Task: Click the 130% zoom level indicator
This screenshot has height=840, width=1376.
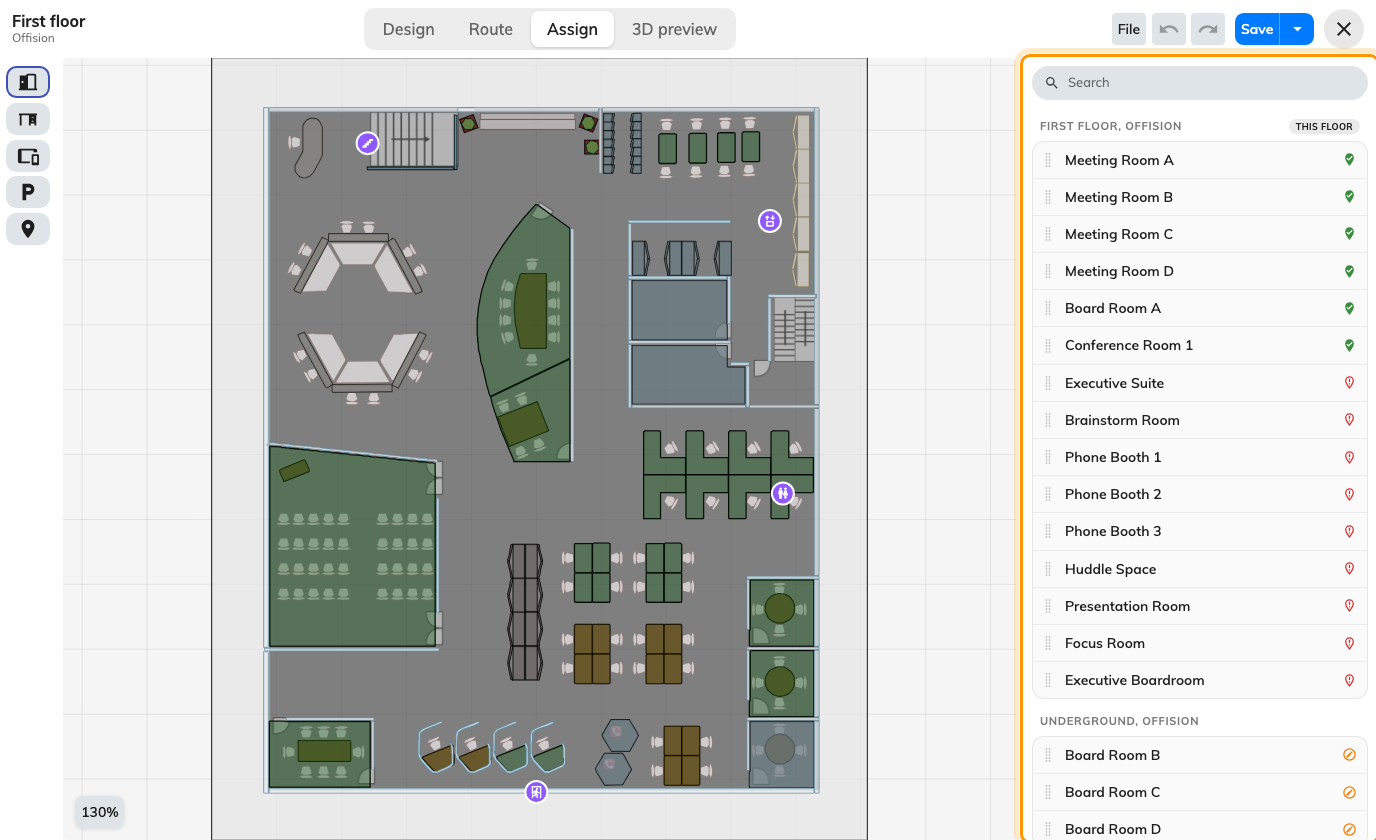Action: point(100,812)
